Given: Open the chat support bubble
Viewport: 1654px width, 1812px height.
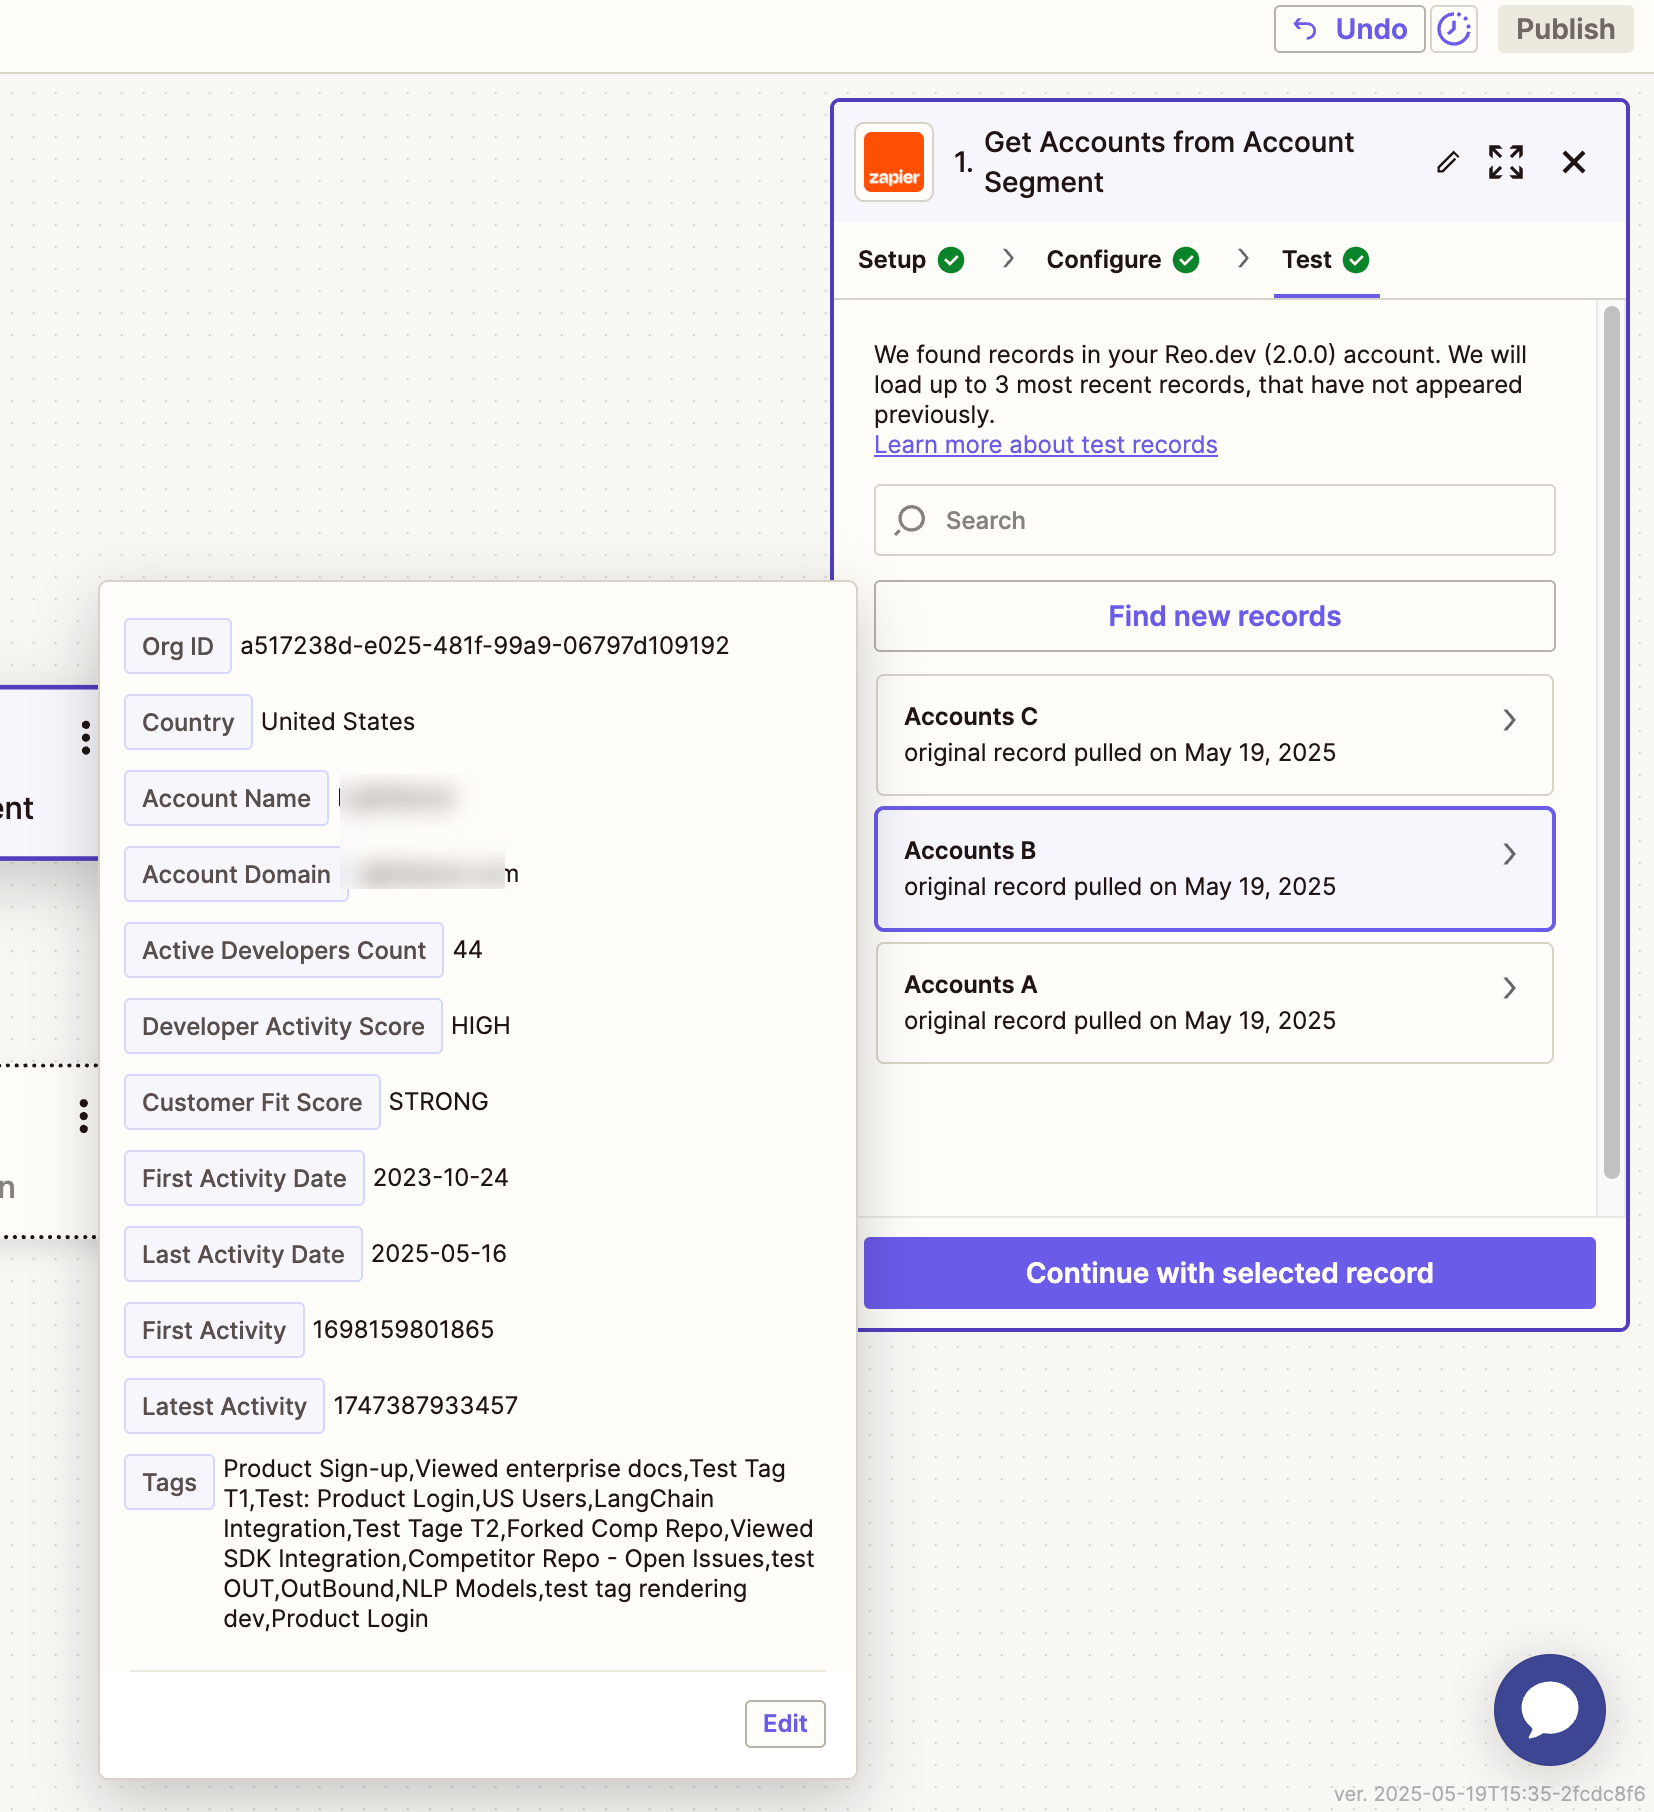Looking at the screenshot, I should 1549,1709.
